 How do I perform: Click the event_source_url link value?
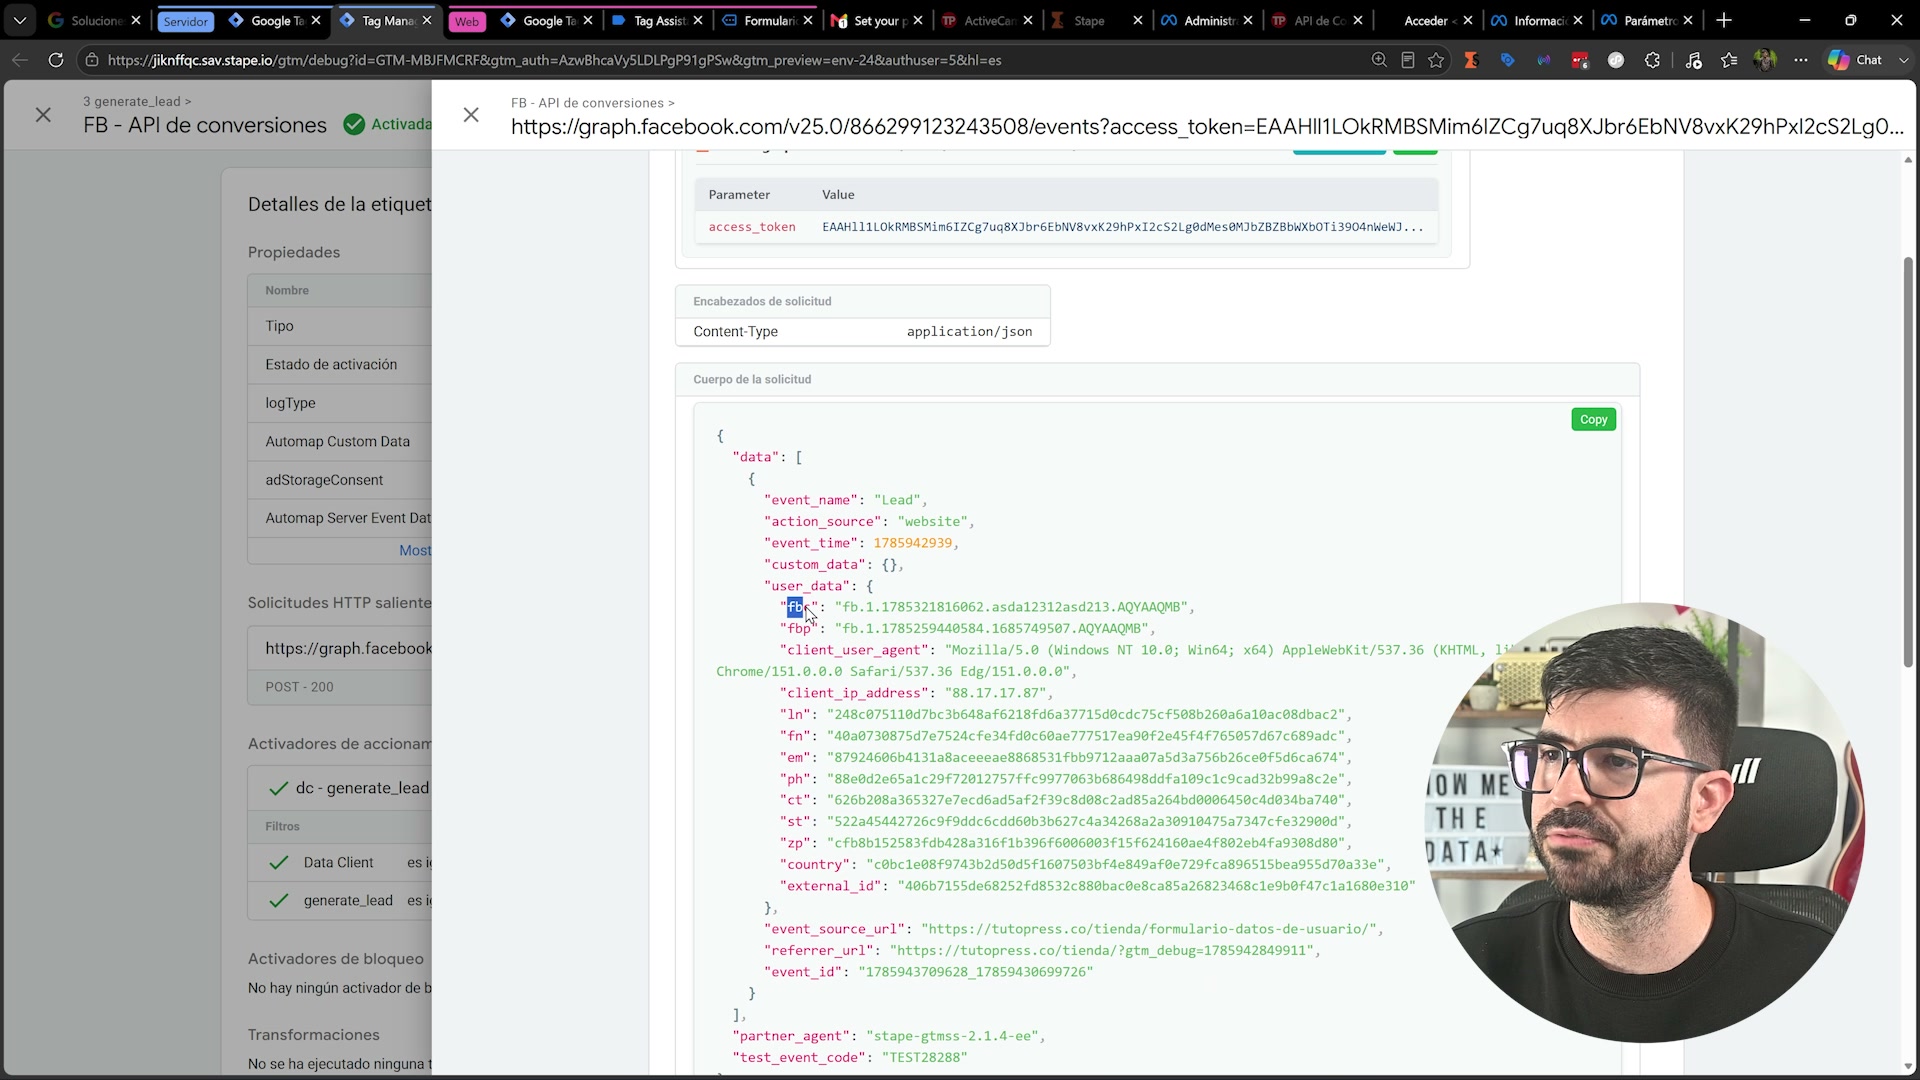1149,930
